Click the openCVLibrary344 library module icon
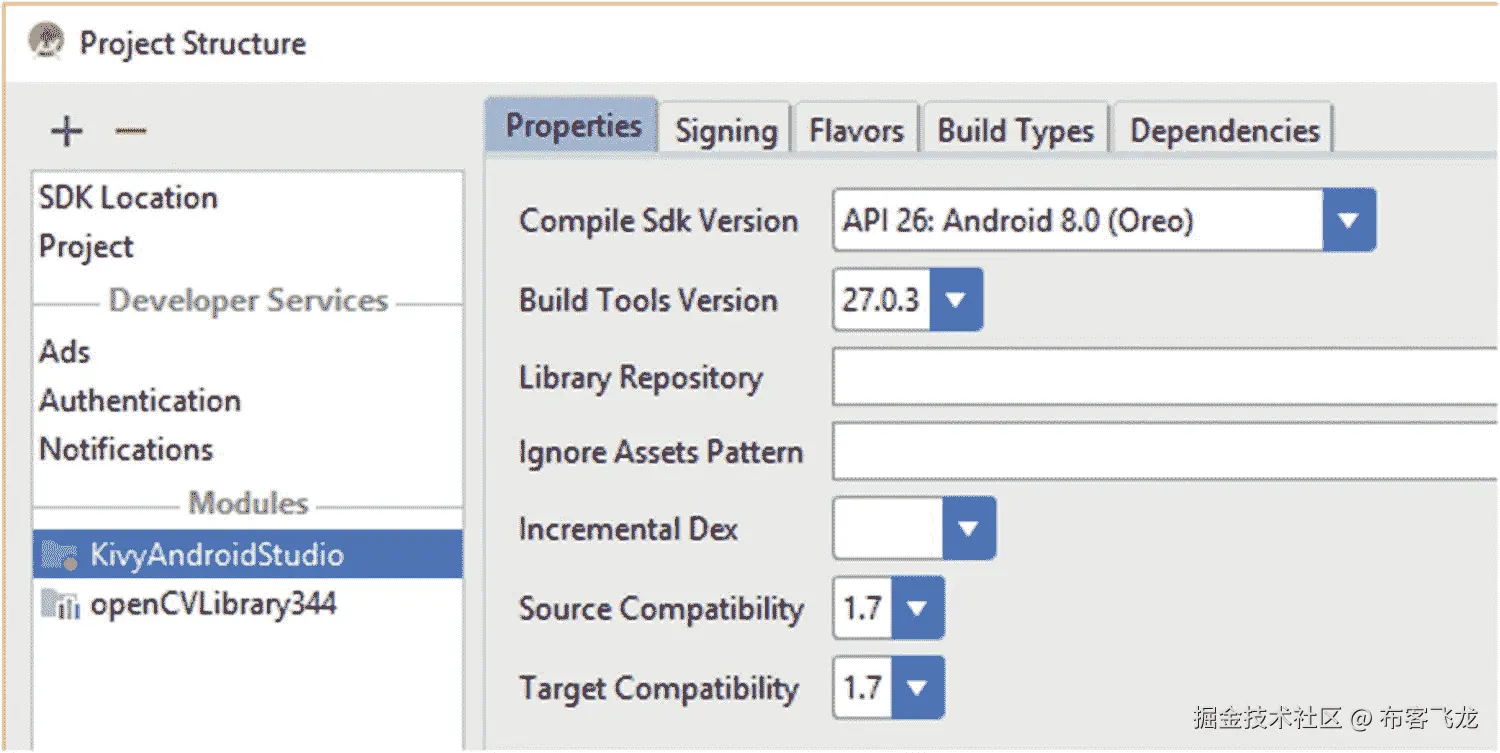The width and height of the screenshot is (1500, 753). (x=60, y=605)
